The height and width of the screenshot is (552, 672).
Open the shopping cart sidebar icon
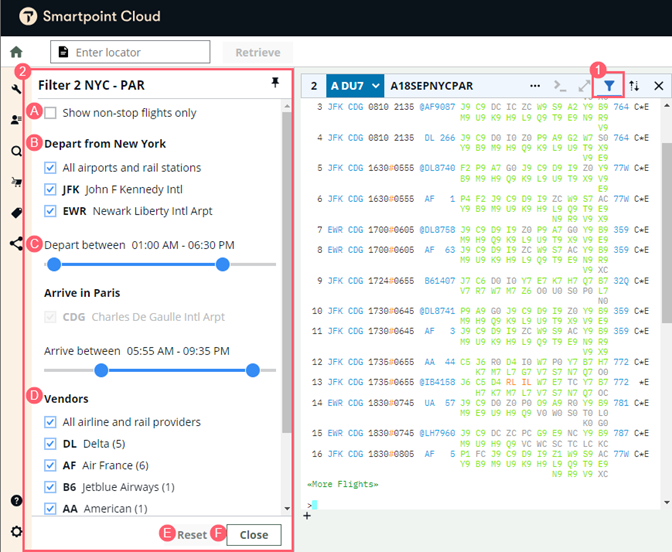pos(16,182)
